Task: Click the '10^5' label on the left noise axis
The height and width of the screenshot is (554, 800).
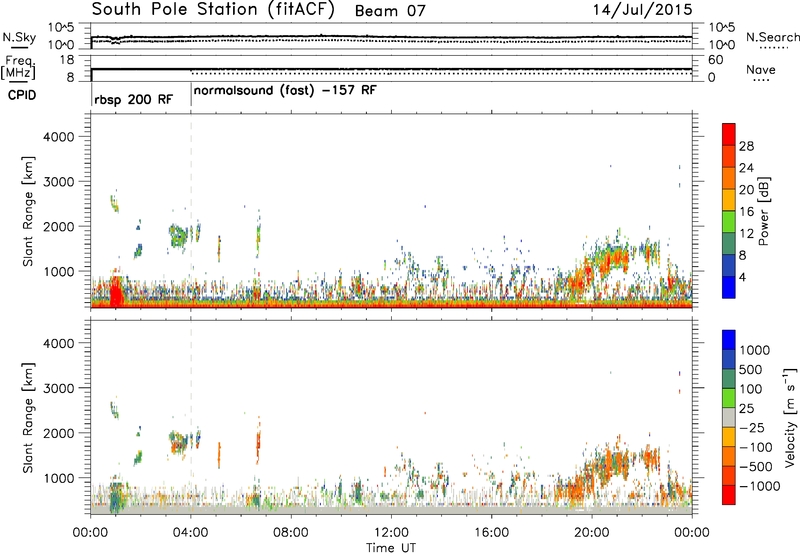Action: [61, 27]
